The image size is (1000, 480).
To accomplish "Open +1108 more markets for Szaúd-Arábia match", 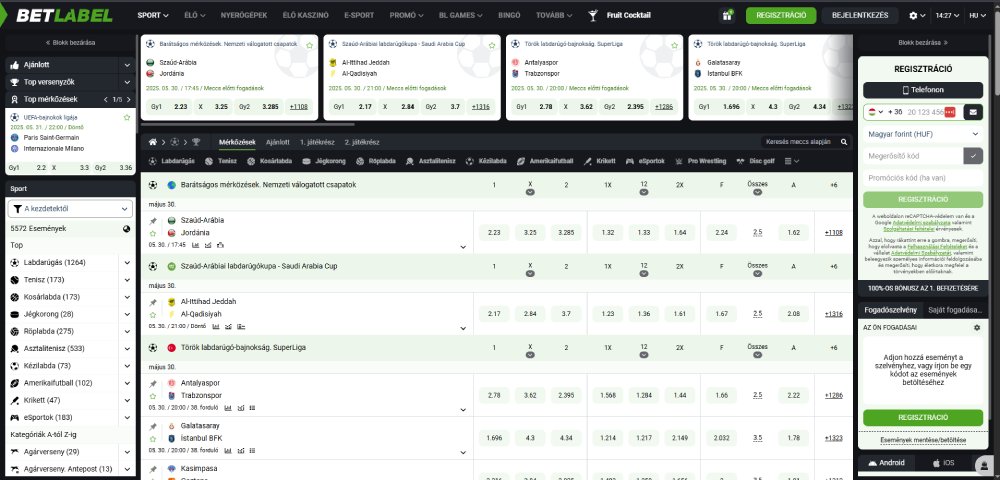I will tap(834, 233).
